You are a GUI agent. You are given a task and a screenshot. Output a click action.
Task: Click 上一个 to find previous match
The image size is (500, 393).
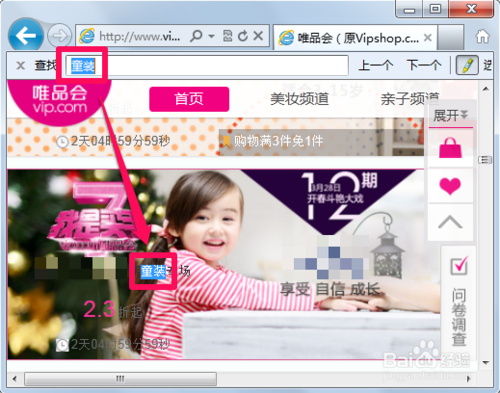click(376, 65)
